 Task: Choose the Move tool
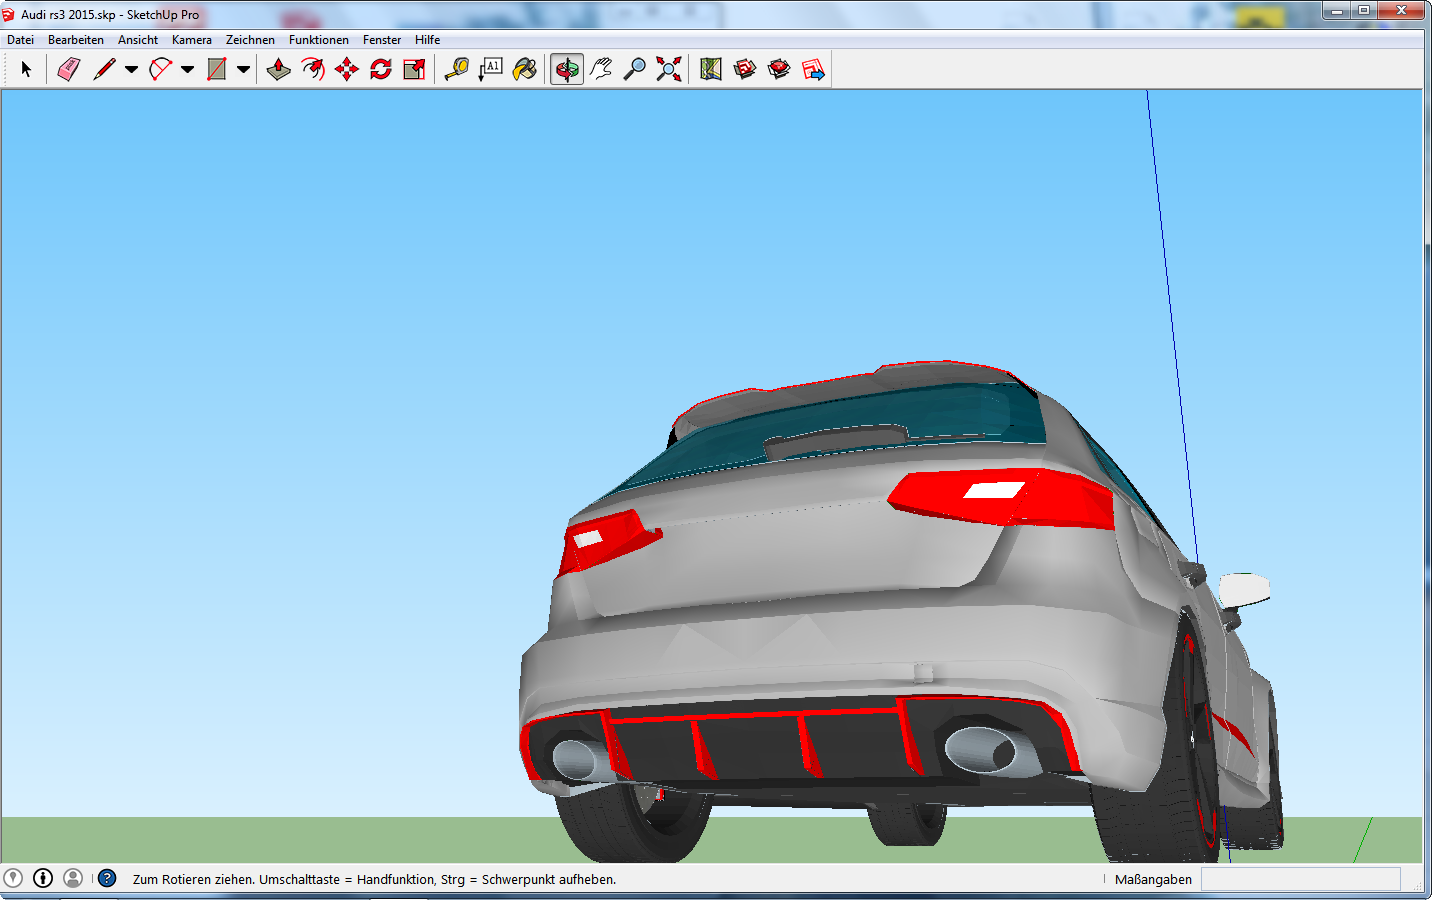point(347,69)
